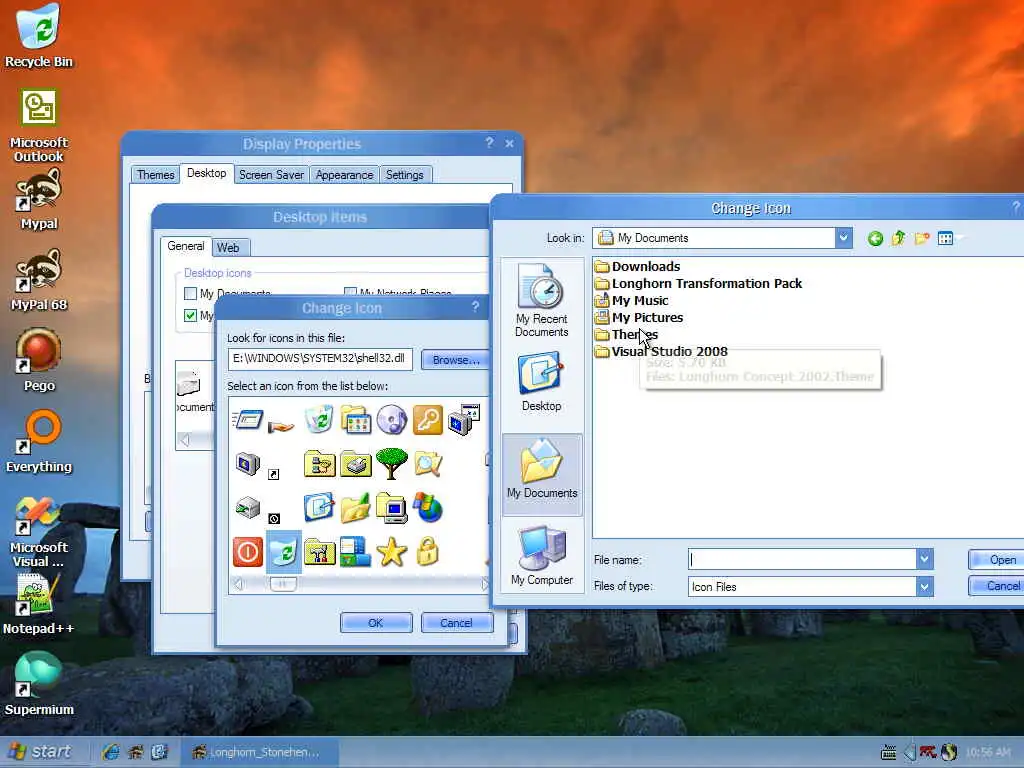The width and height of the screenshot is (1024, 768).
Task: Toggle My Documents checkbox in Desktop Items
Action: pyautogui.click(x=190, y=293)
